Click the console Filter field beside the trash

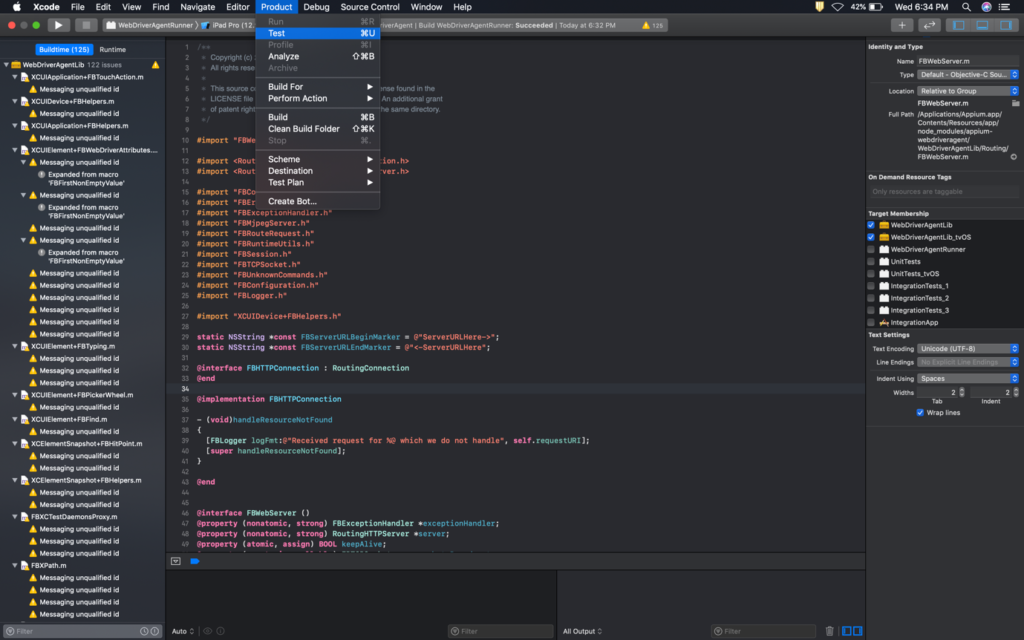point(763,632)
